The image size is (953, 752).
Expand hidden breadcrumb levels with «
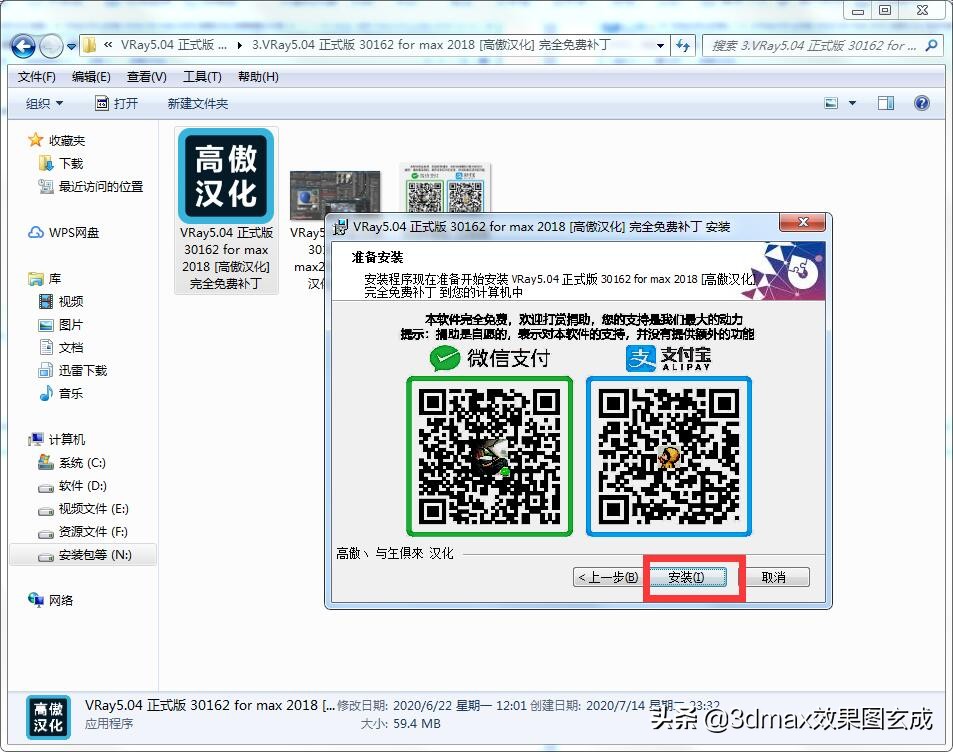tap(108, 45)
